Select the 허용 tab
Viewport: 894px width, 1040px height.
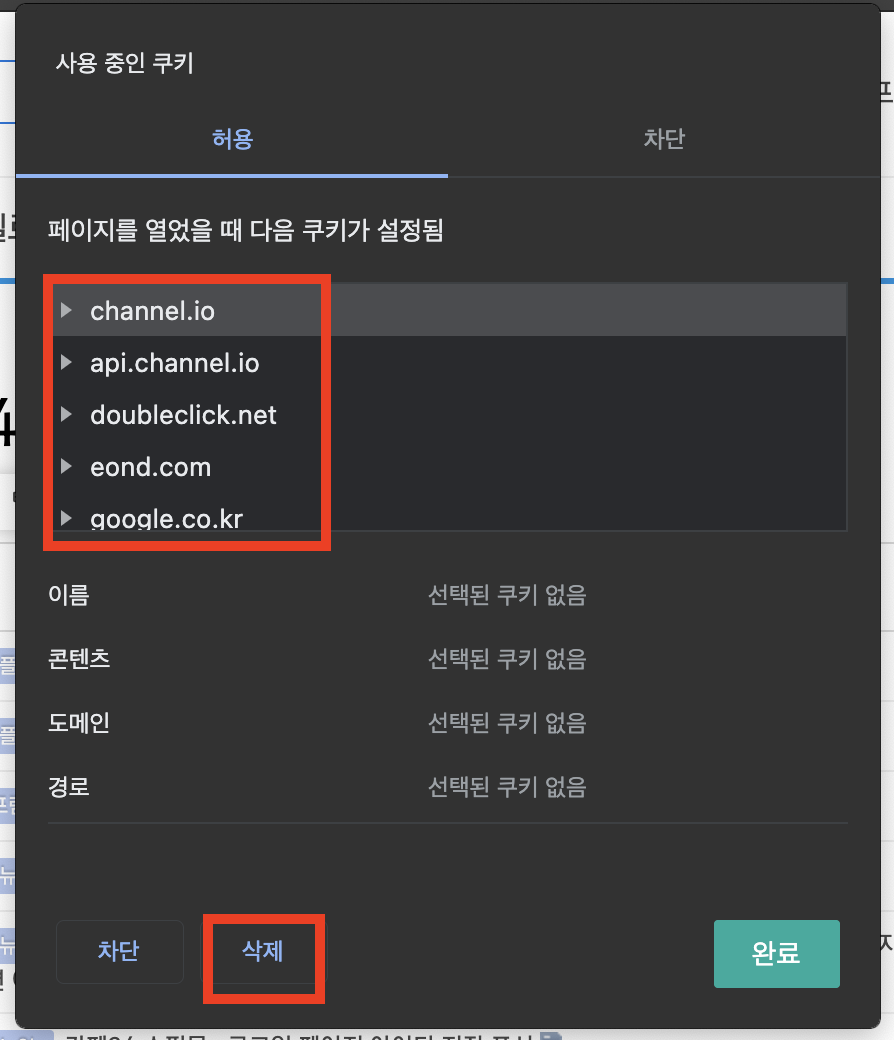click(232, 140)
